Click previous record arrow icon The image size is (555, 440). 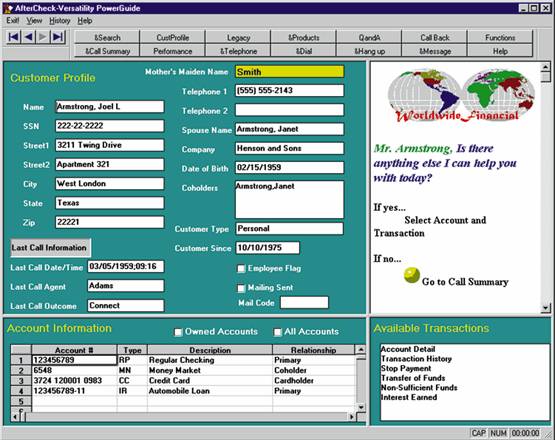28,37
